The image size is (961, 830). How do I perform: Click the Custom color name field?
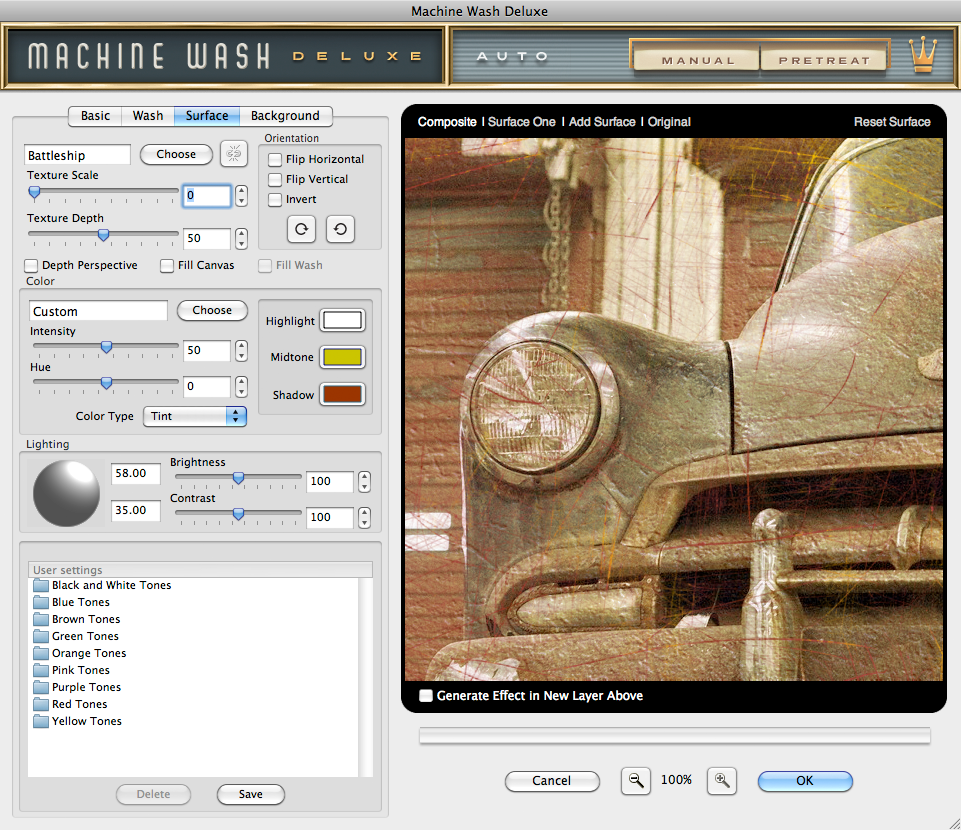pyautogui.click(x=98, y=311)
